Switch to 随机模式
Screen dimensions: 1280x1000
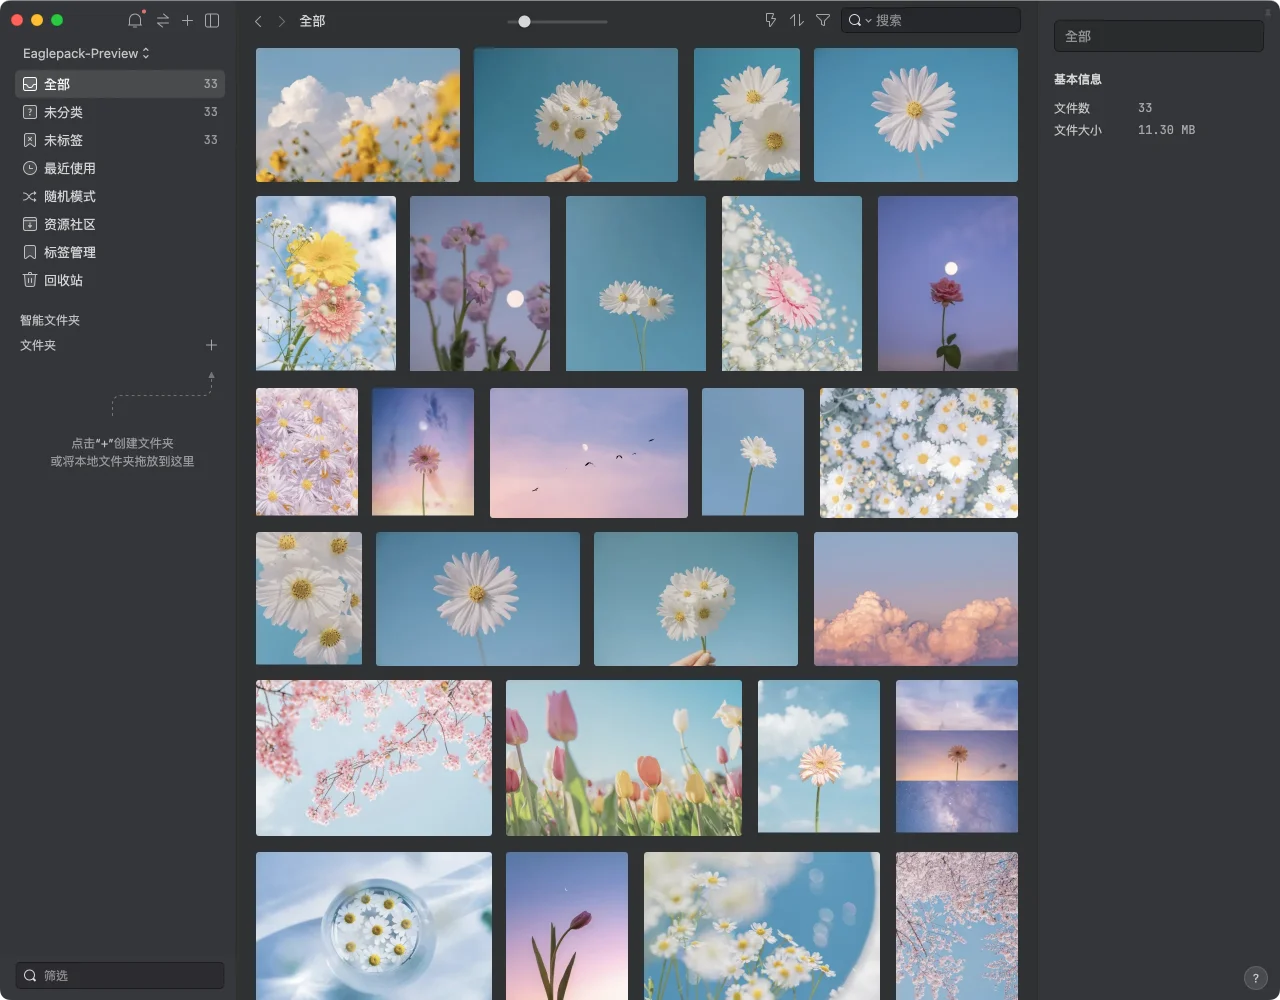click(120, 196)
